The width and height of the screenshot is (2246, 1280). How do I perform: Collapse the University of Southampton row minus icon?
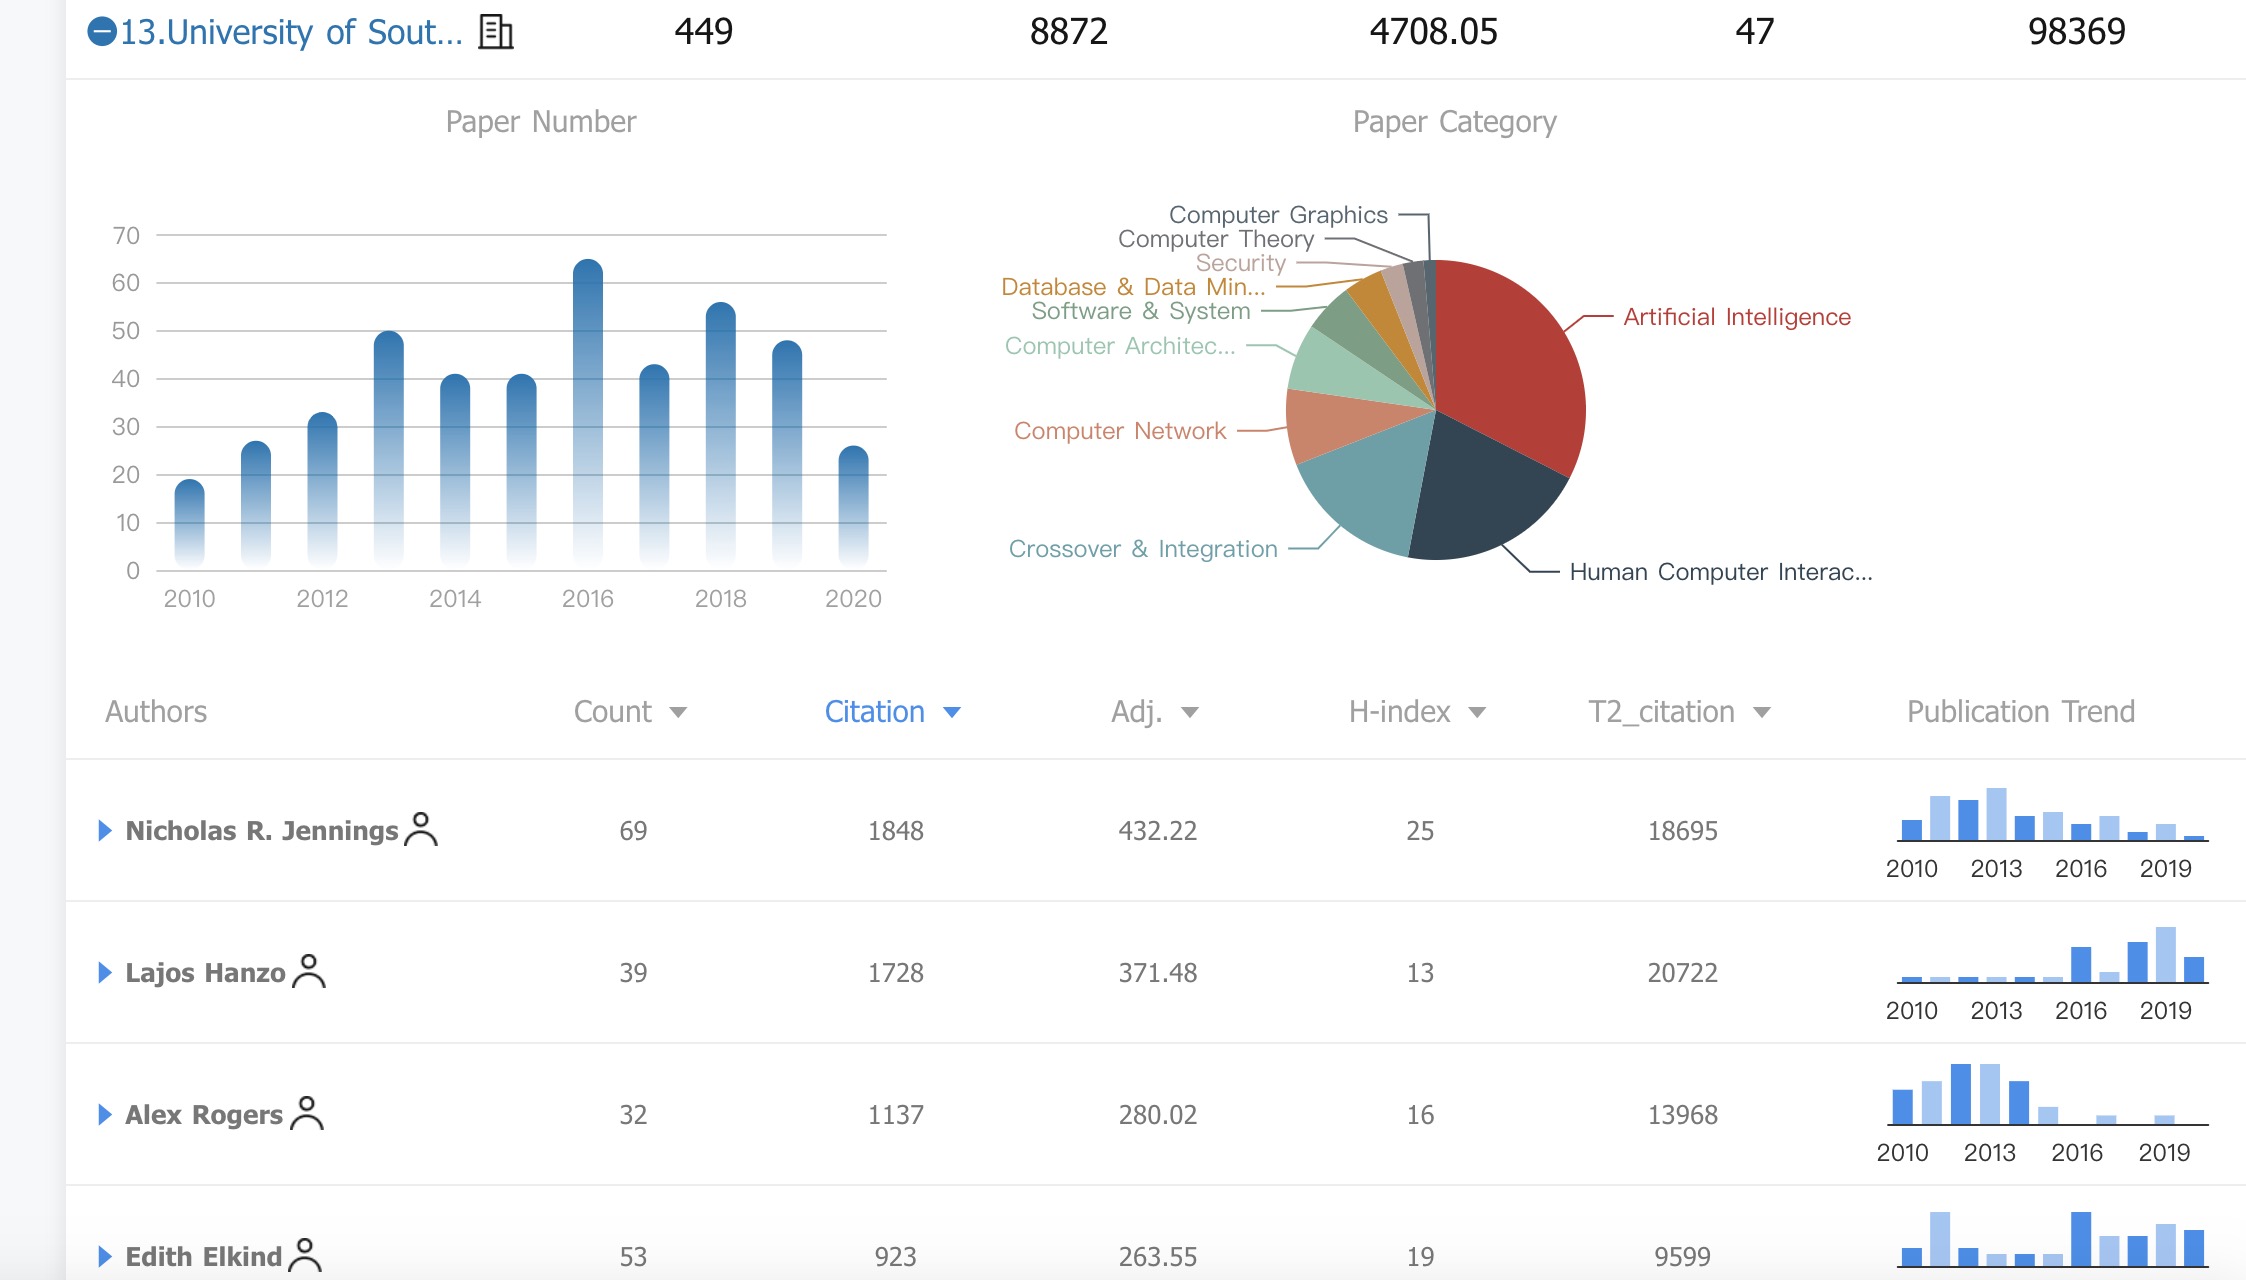[x=102, y=32]
